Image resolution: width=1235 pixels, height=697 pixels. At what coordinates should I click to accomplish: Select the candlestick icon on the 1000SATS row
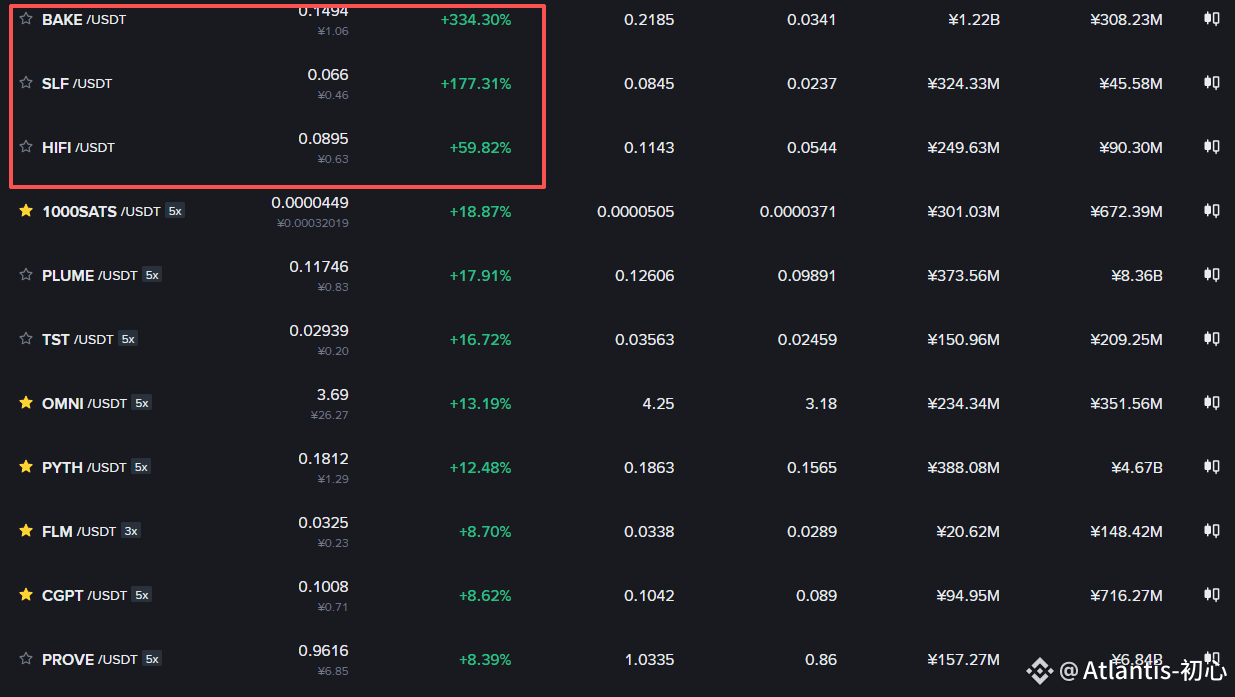point(1211,211)
